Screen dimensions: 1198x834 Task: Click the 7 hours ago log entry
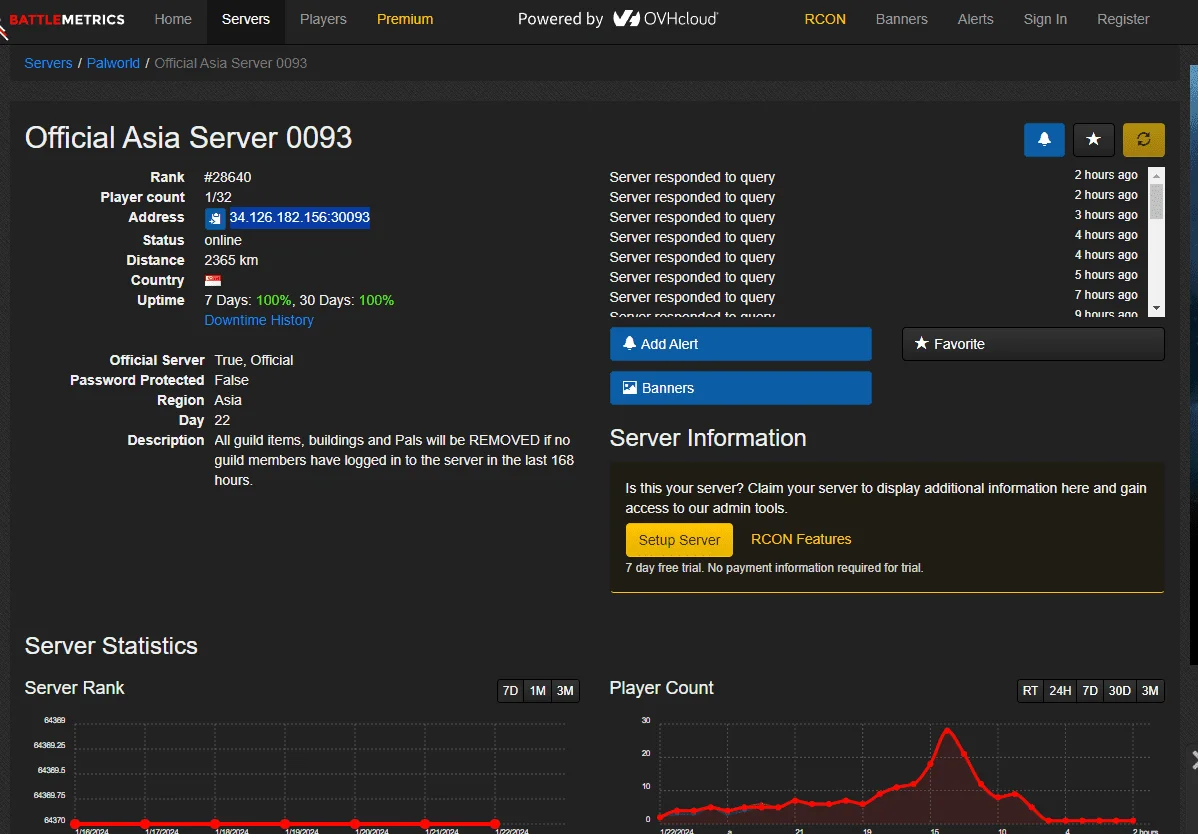point(1106,295)
